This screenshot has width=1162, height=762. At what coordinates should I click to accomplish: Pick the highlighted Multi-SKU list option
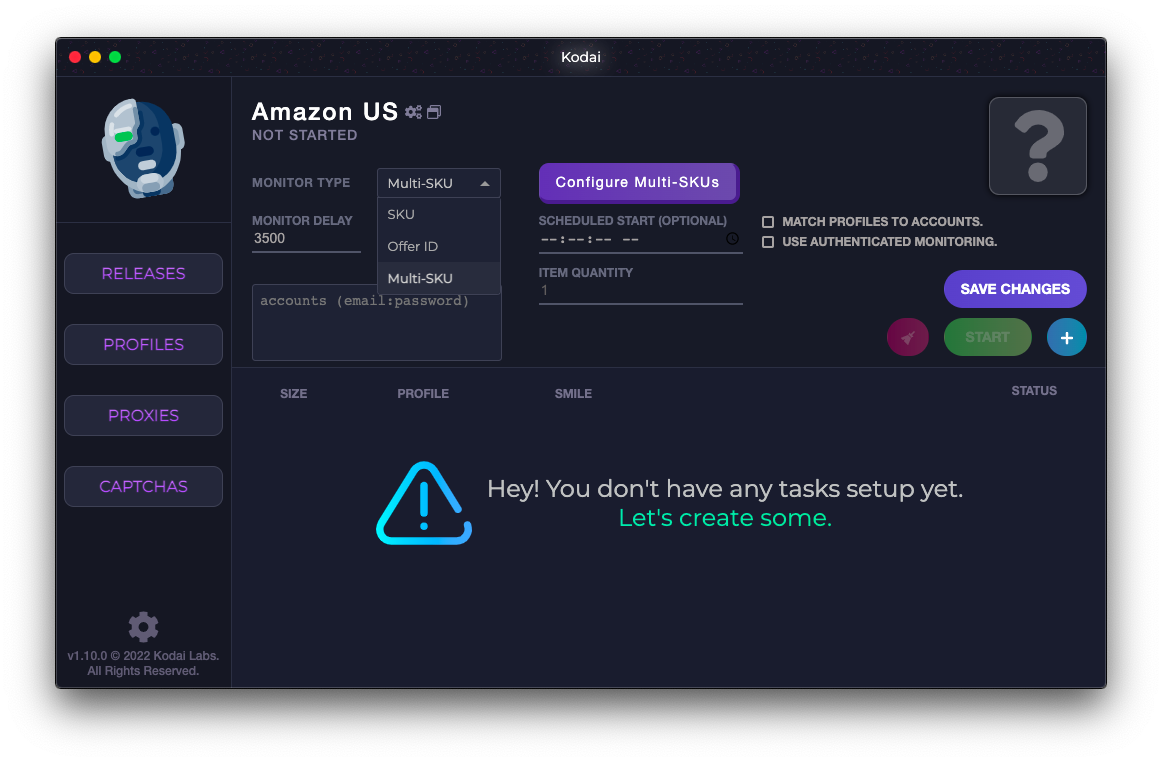pos(439,278)
